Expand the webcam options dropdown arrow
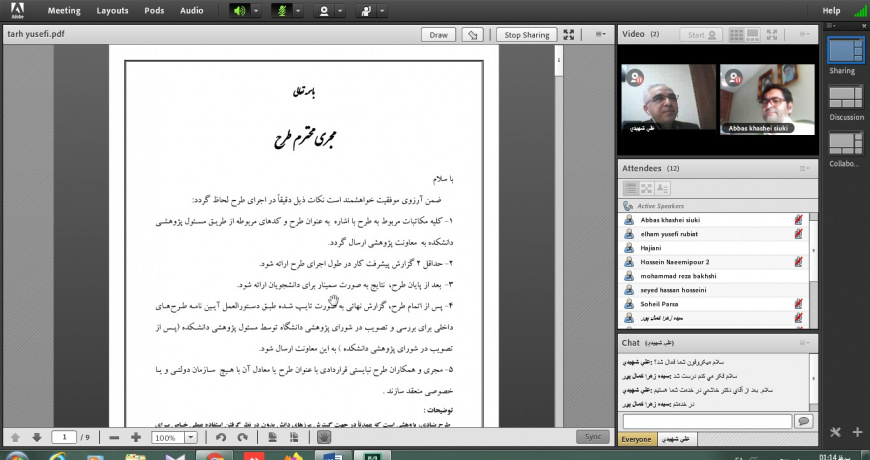The width and height of the screenshot is (870, 460). pos(340,11)
